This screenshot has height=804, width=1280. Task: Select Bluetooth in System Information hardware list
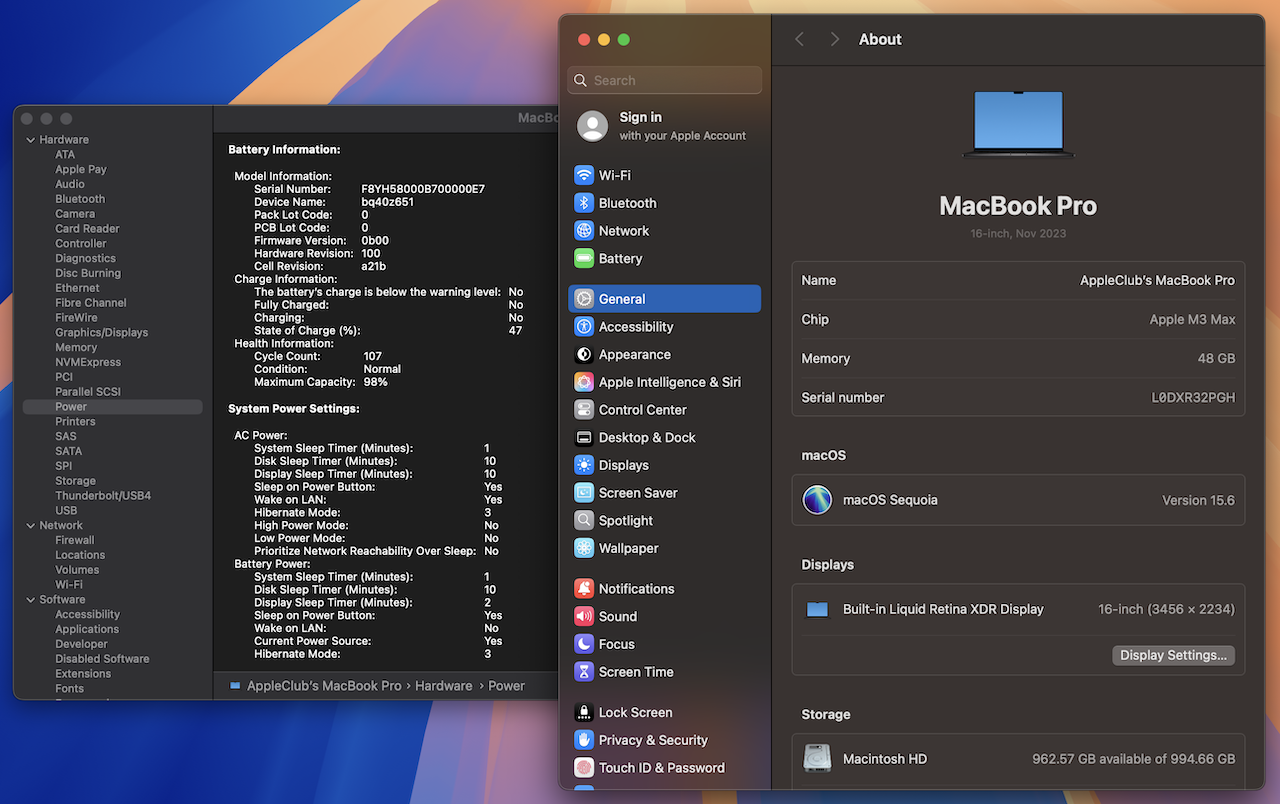pyautogui.click(x=80, y=199)
